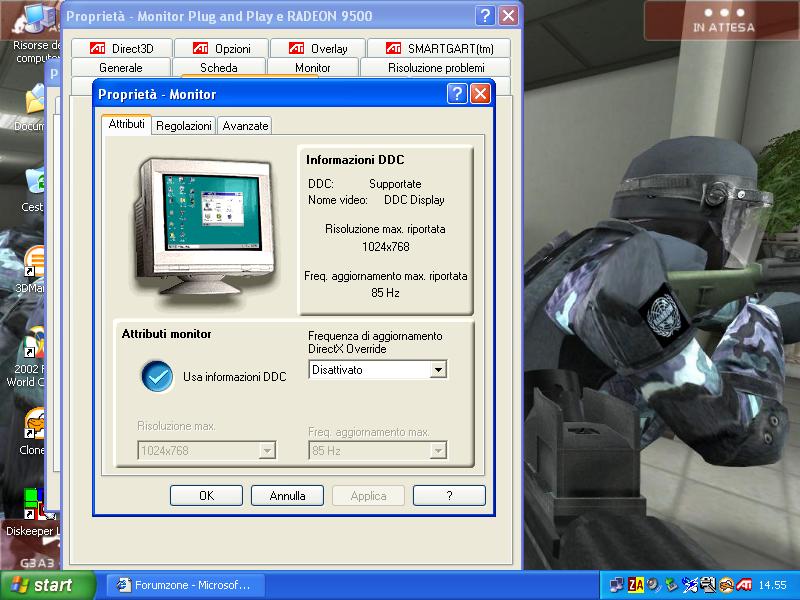This screenshot has height=600, width=800.
Task: Open the ZoneAlarm ZA tray icon
Action: [x=635, y=585]
